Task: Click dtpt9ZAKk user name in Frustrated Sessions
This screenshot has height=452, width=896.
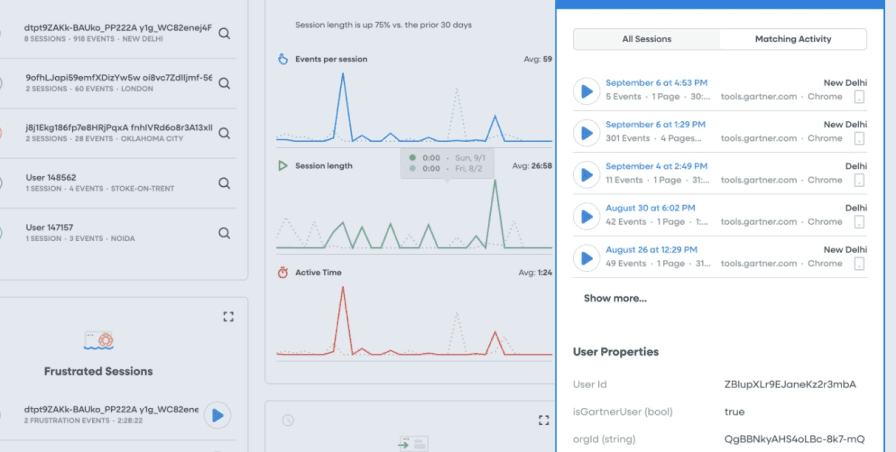Action: [111, 410]
